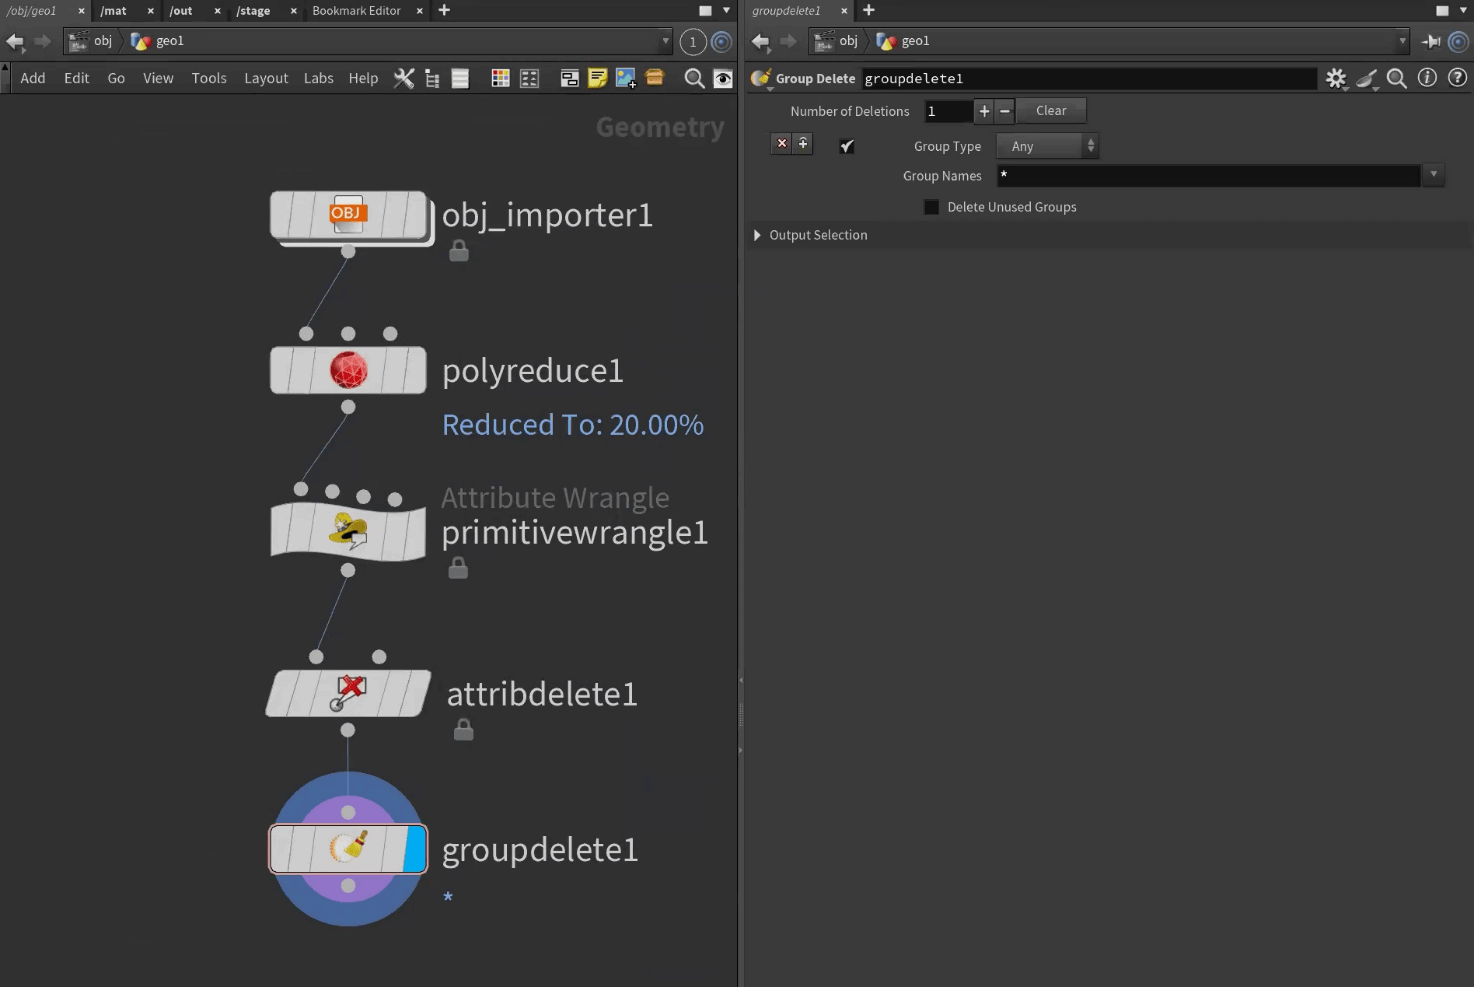Toggle the blue display flag on groupdelete1
The width and height of the screenshot is (1474, 987).
pyautogui.click(x=415, y=849)
